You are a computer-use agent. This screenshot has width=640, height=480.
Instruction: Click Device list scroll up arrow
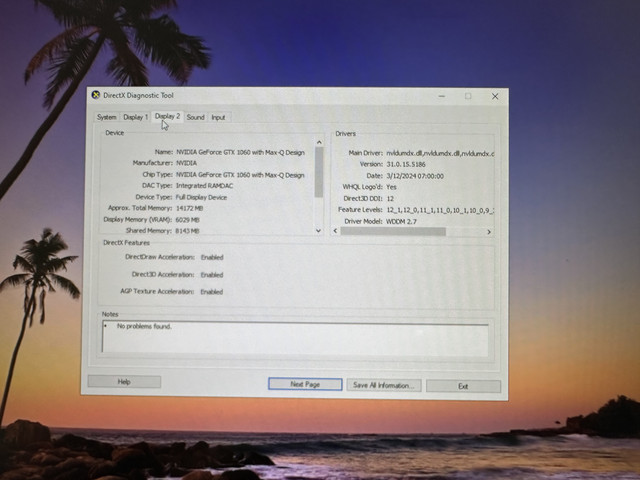pos(319,142)
